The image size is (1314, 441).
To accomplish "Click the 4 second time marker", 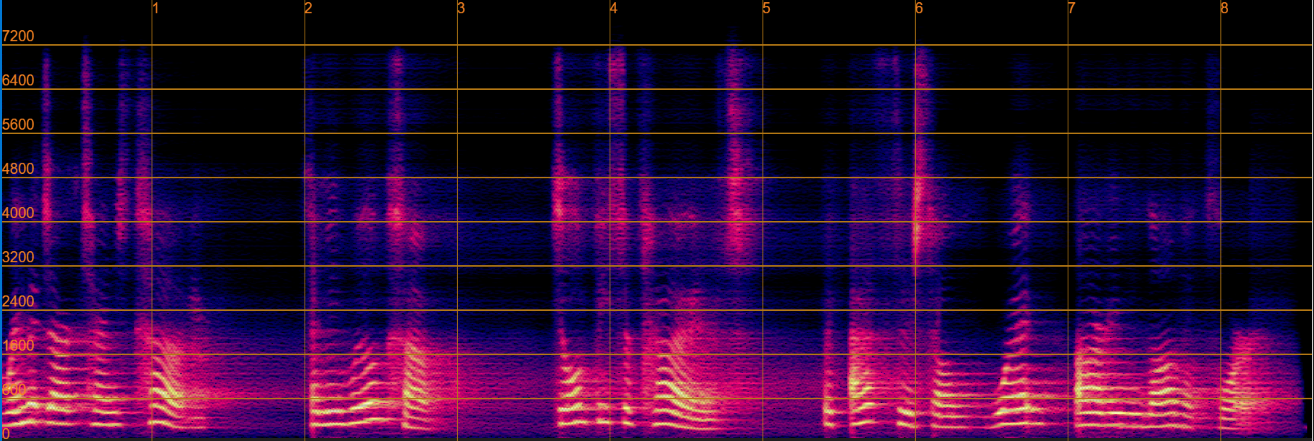I will pos(614,9).
